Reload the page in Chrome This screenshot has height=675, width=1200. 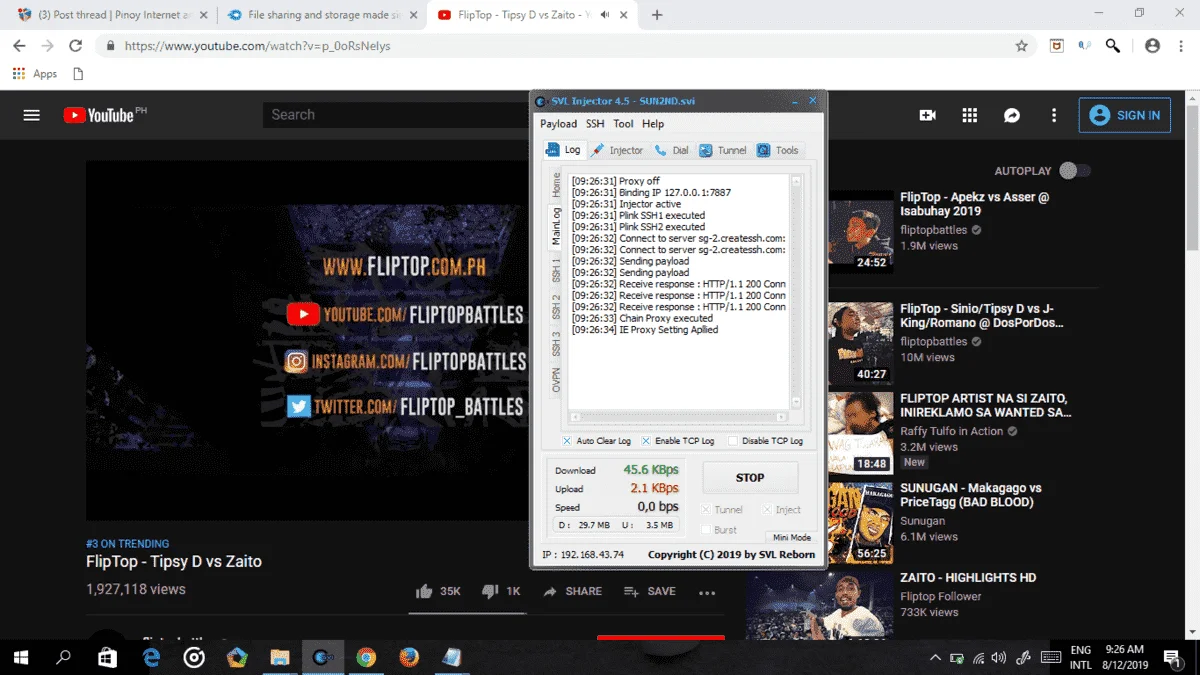click(x=75, y=46)
